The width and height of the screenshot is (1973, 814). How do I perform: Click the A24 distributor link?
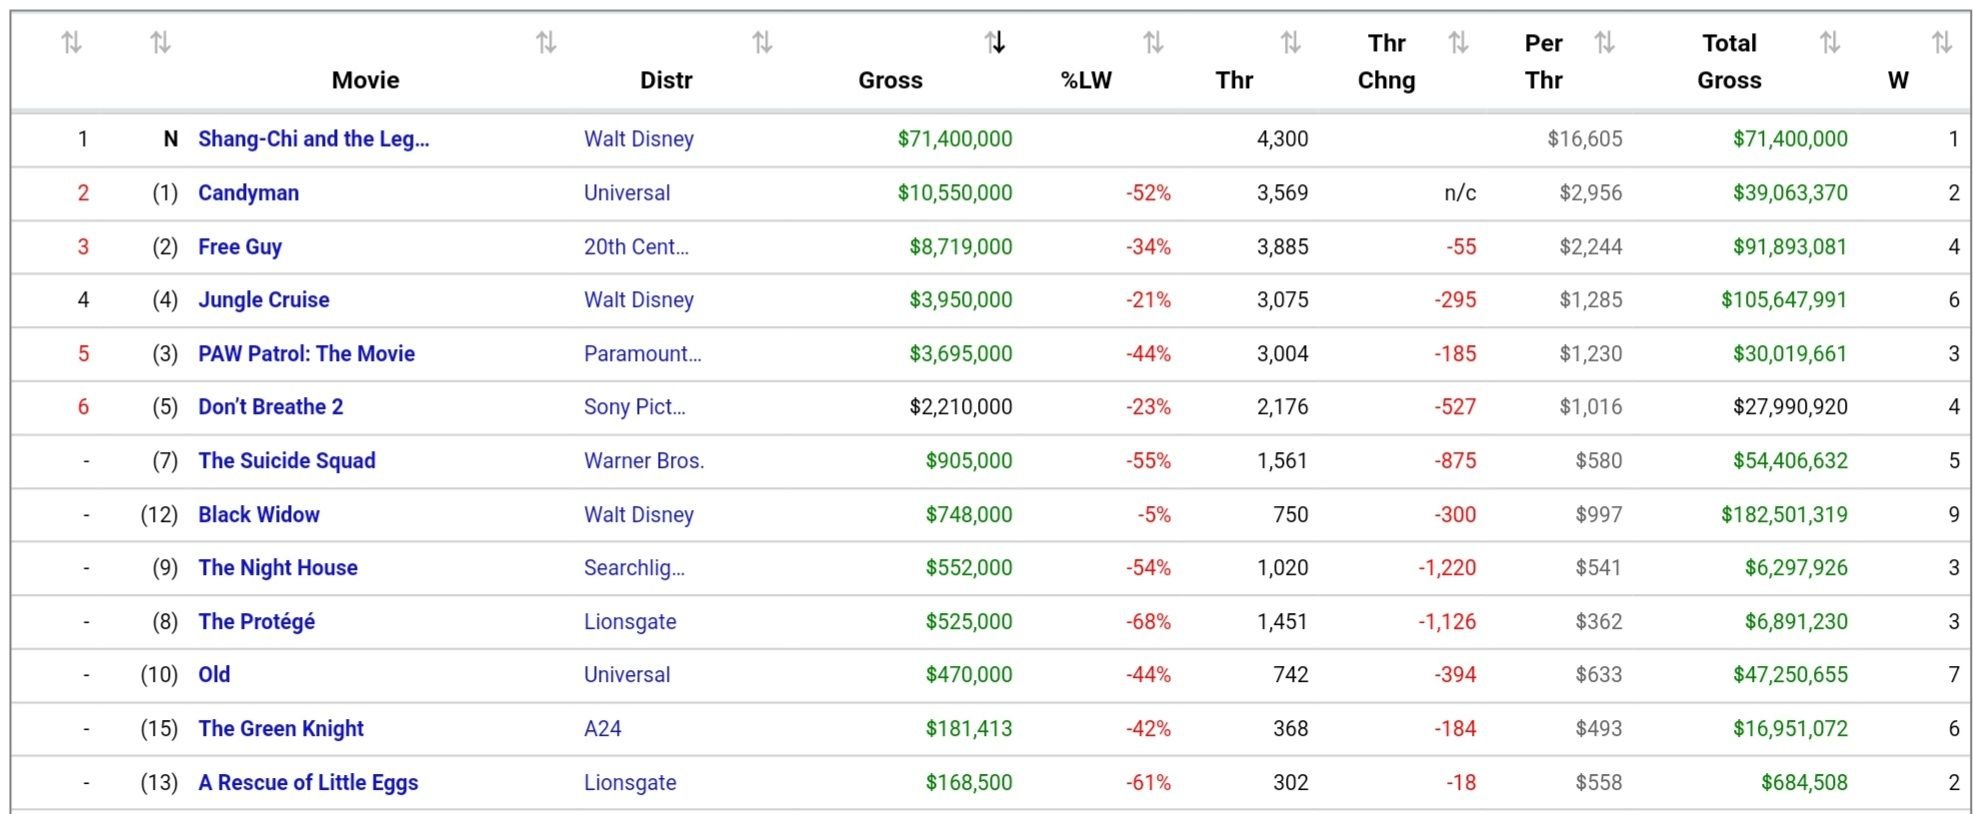click(602, 729)
